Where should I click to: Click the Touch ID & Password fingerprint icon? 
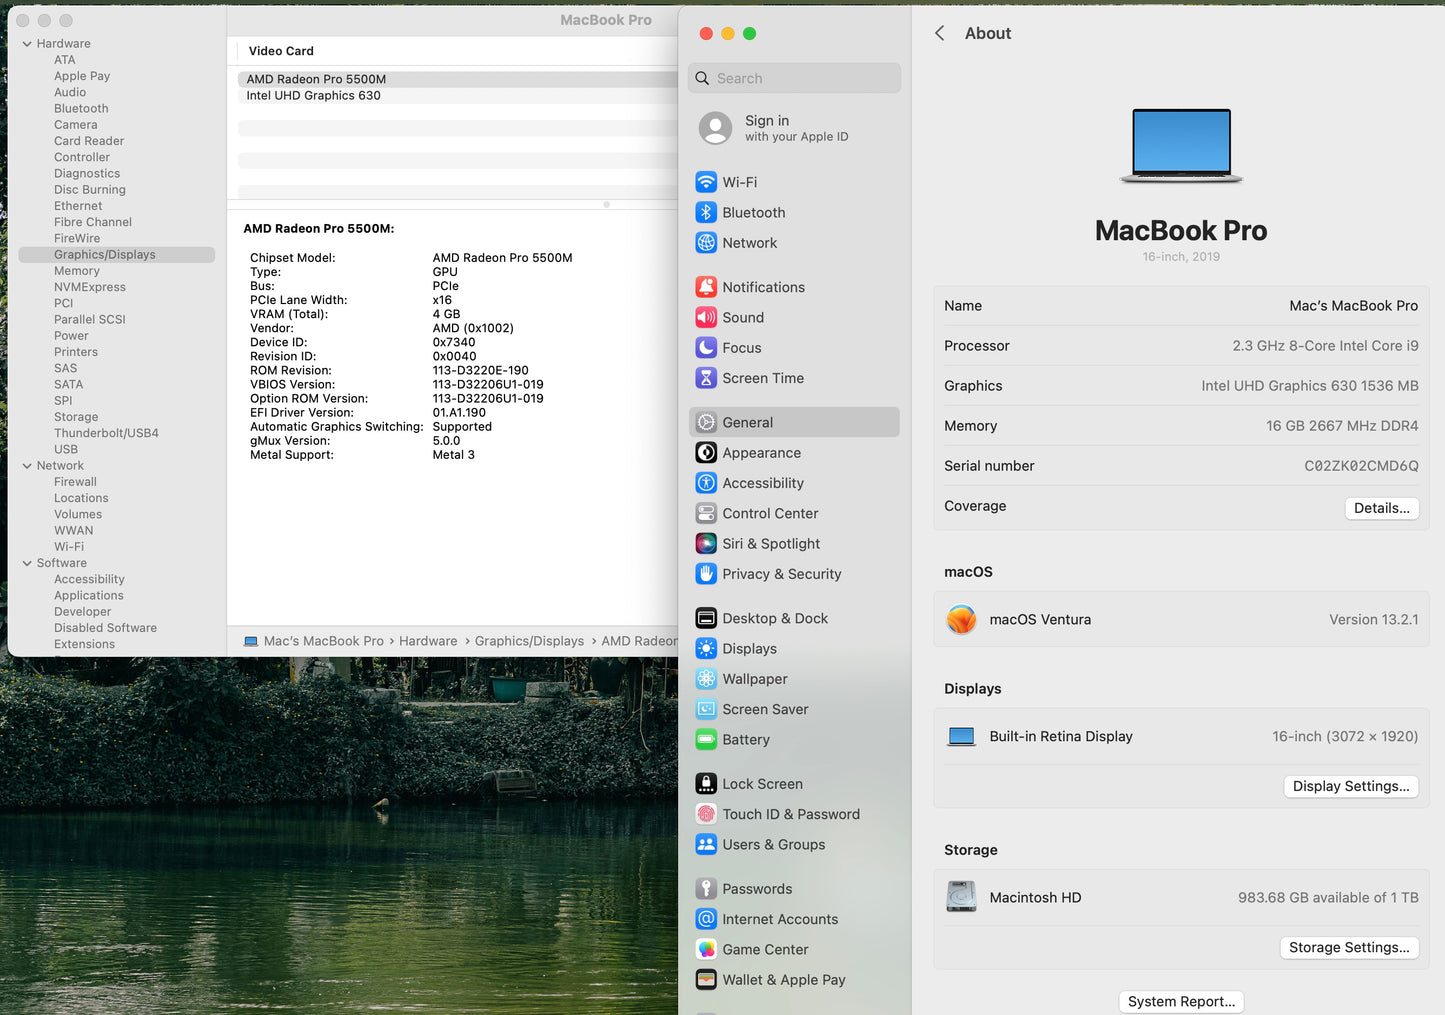[x=706, y=814]
